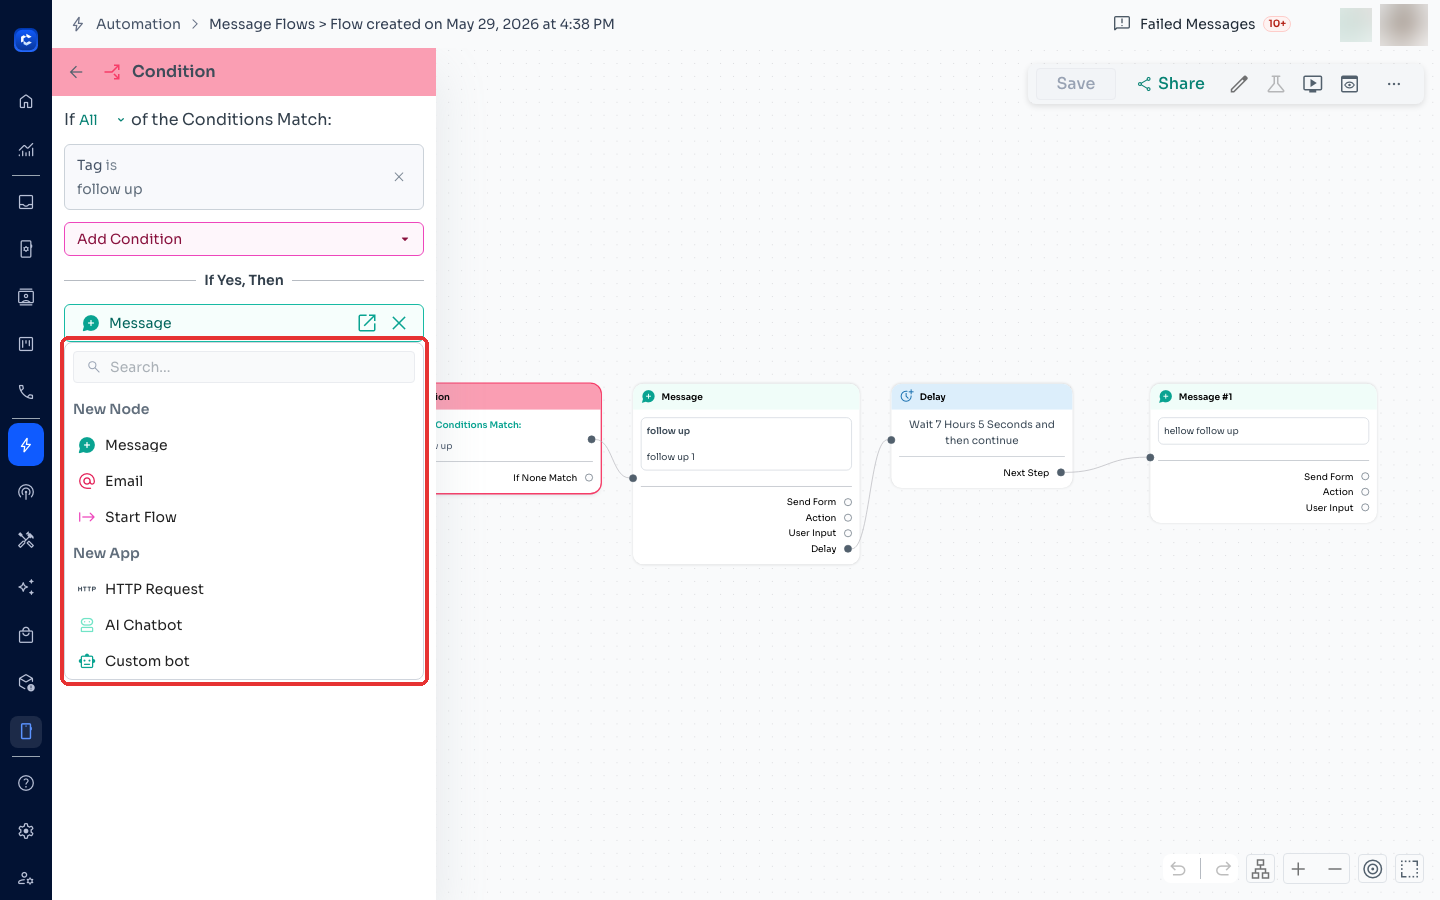Click the undo arrow on canvas controls

pos(1178,869)
